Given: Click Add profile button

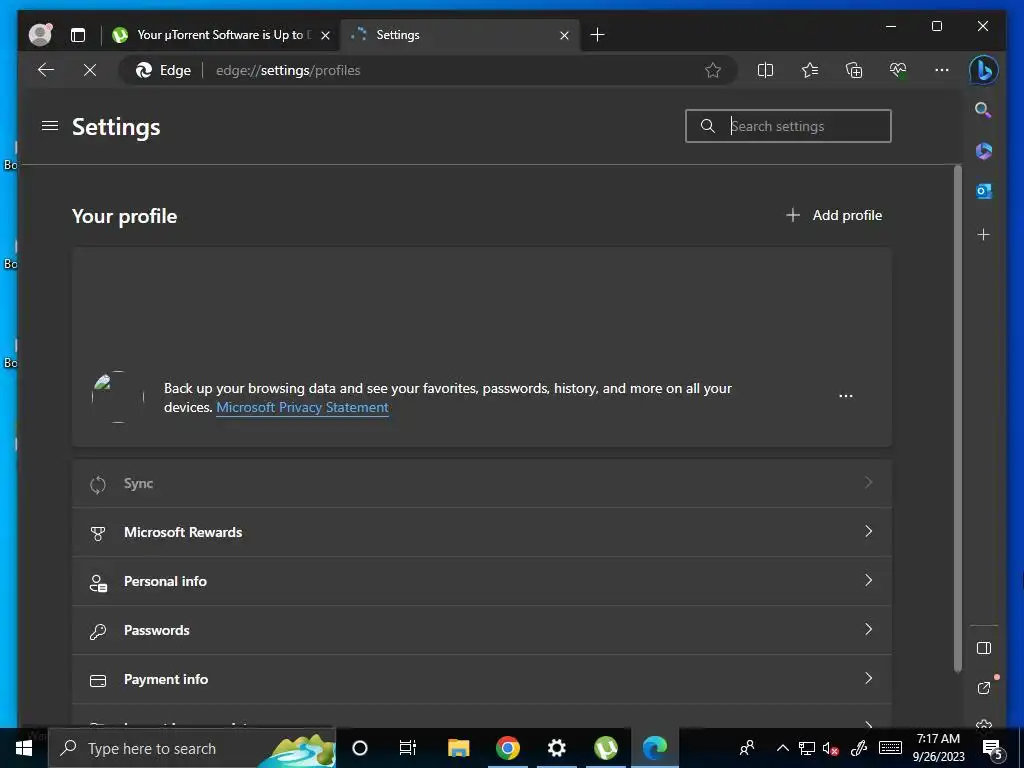Looking at the screenshot, I should click(834, 216).
